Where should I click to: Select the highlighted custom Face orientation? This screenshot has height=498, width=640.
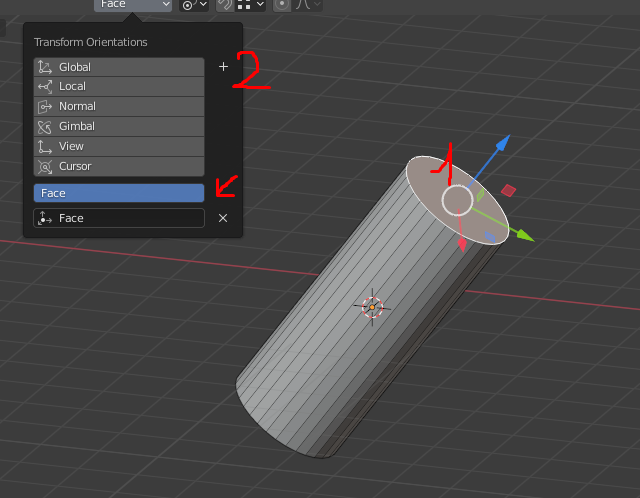[118, 193]
